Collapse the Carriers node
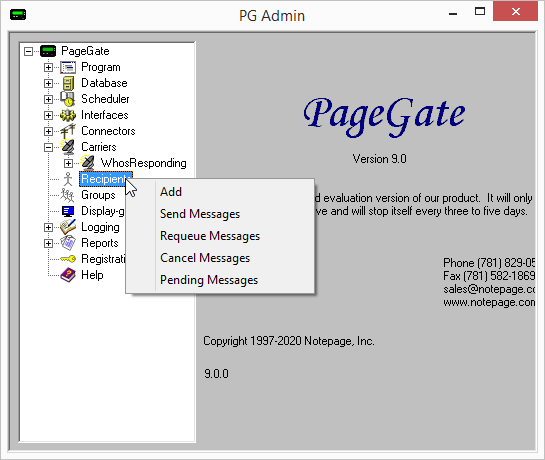 tap(48, 147)
